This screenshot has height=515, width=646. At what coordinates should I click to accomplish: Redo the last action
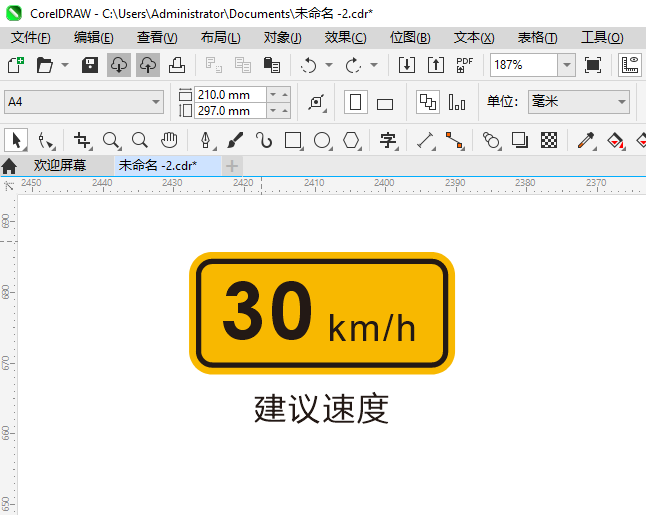[x=353, y=65]
